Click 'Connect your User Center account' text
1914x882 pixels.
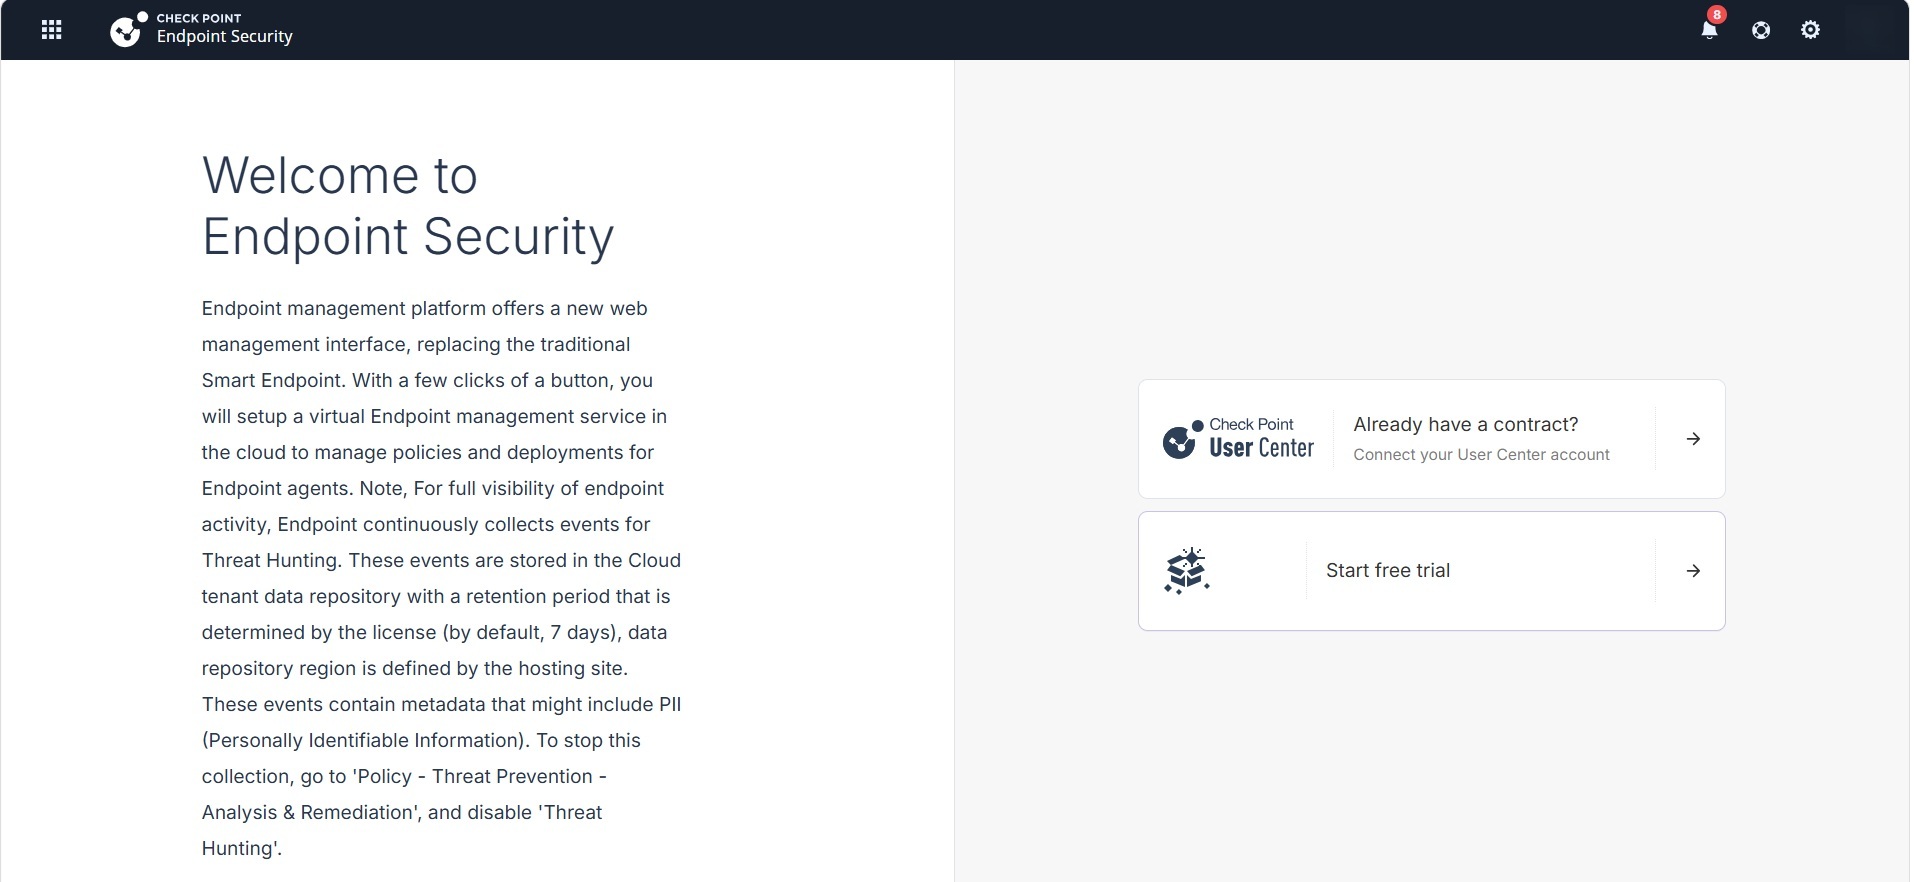click(1481, 455)
